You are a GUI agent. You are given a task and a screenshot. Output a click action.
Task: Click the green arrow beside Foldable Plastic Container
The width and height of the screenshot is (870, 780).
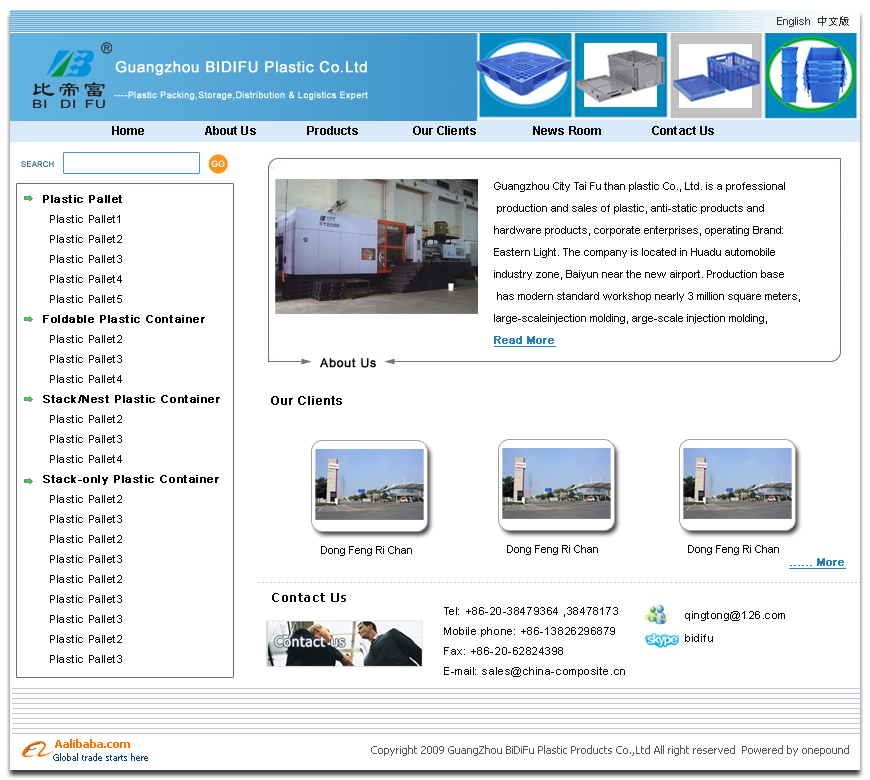point(28,318)
